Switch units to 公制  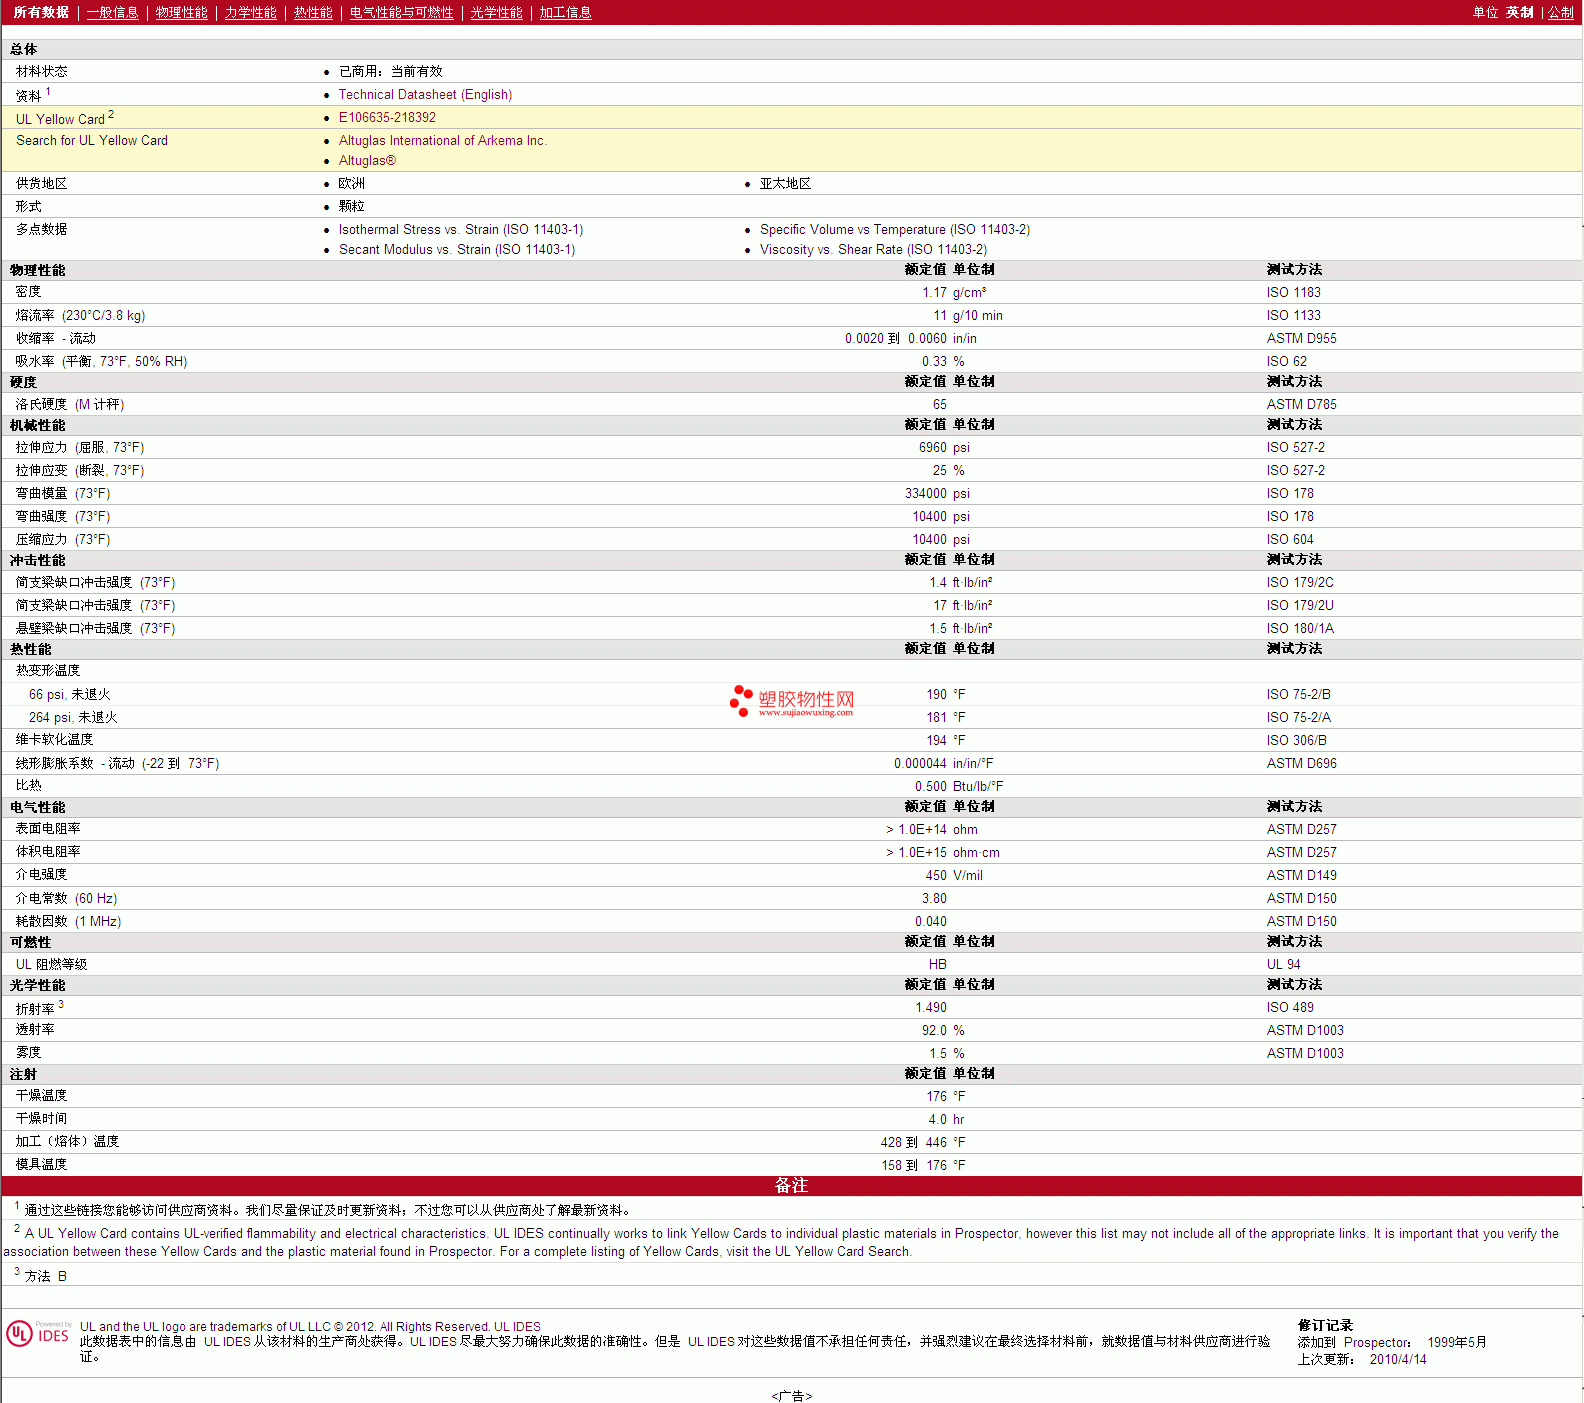[1561, 12]
